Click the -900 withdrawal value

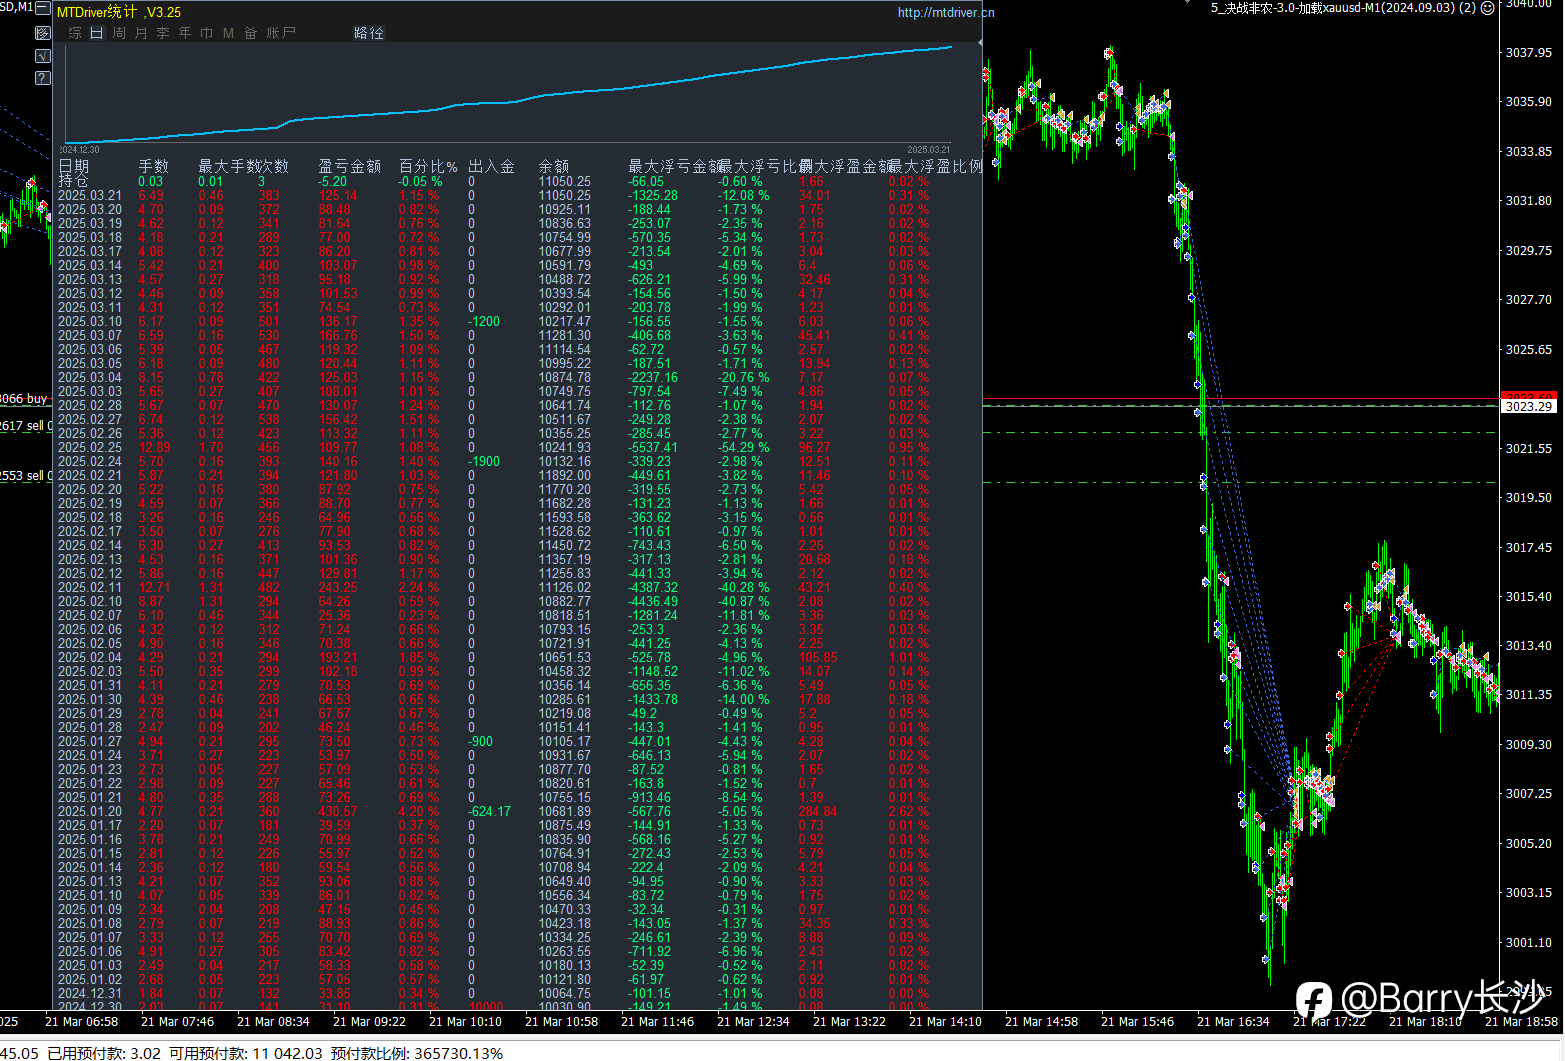coord(481,741)
